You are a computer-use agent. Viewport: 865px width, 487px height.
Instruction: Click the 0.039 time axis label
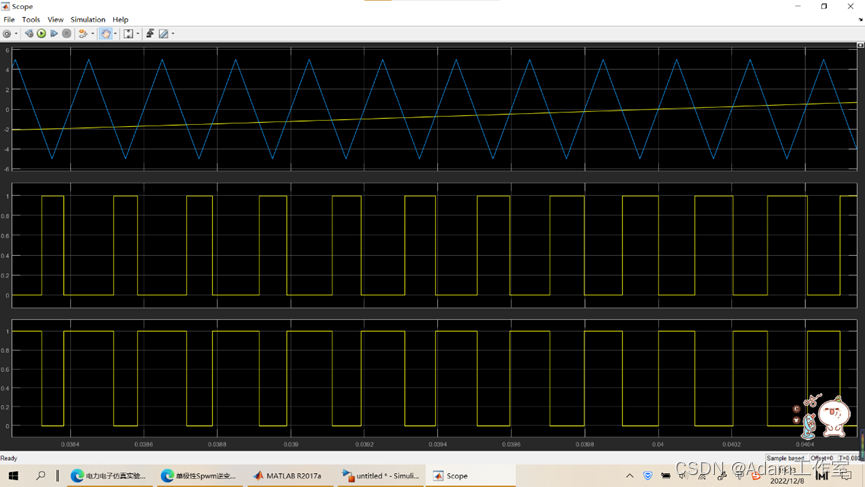[291, 444]
